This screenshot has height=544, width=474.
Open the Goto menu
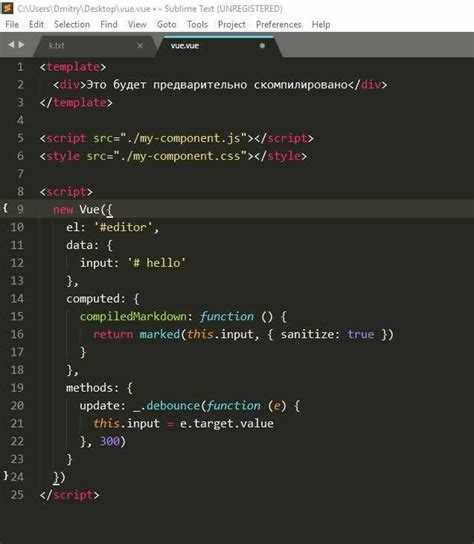coord(167,25)
